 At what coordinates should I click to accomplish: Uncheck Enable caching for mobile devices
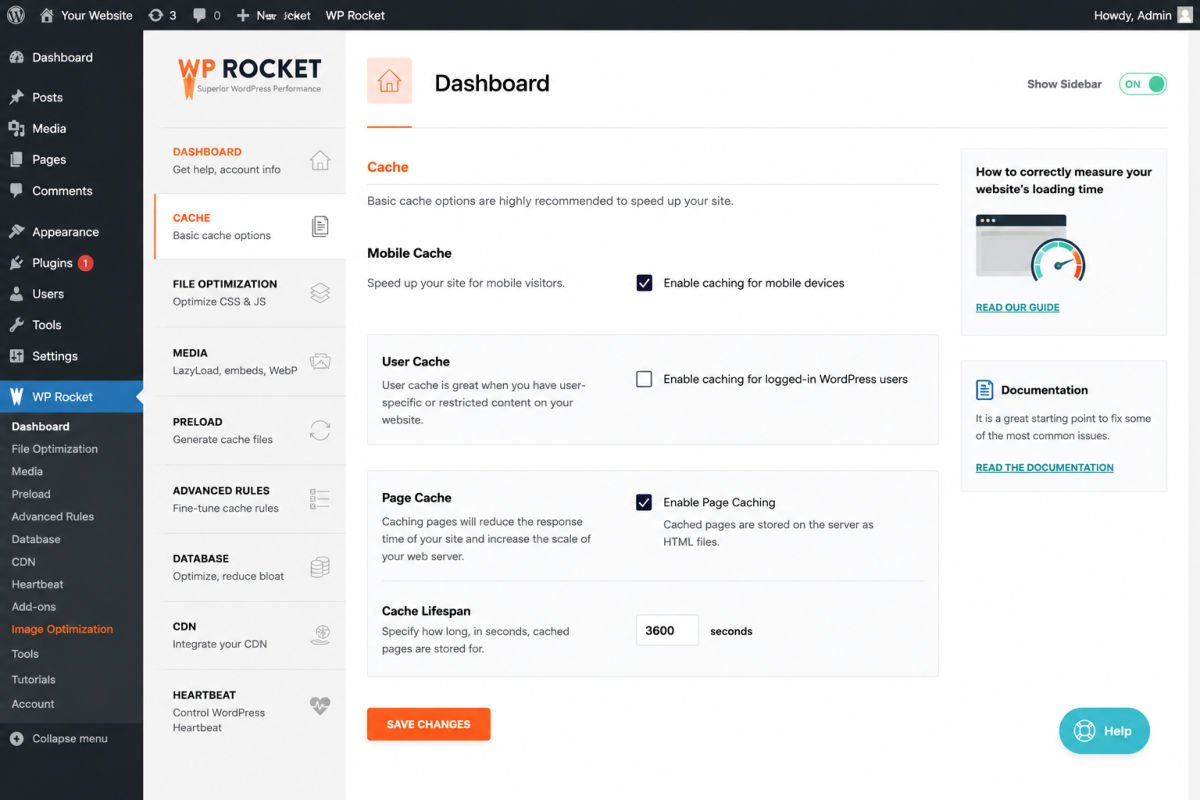(x=644, y=283)
